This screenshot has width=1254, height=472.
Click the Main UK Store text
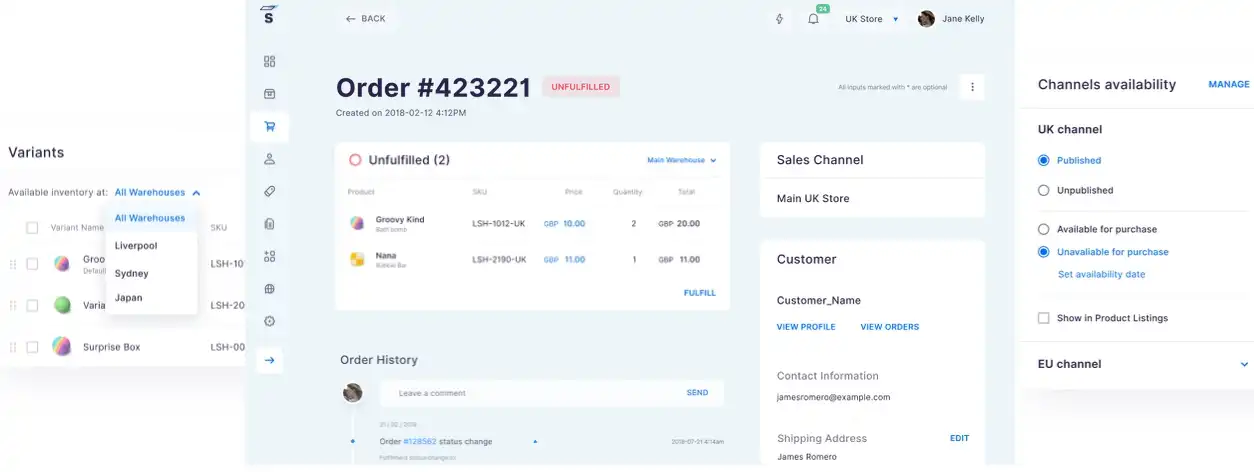click(813, 198)
